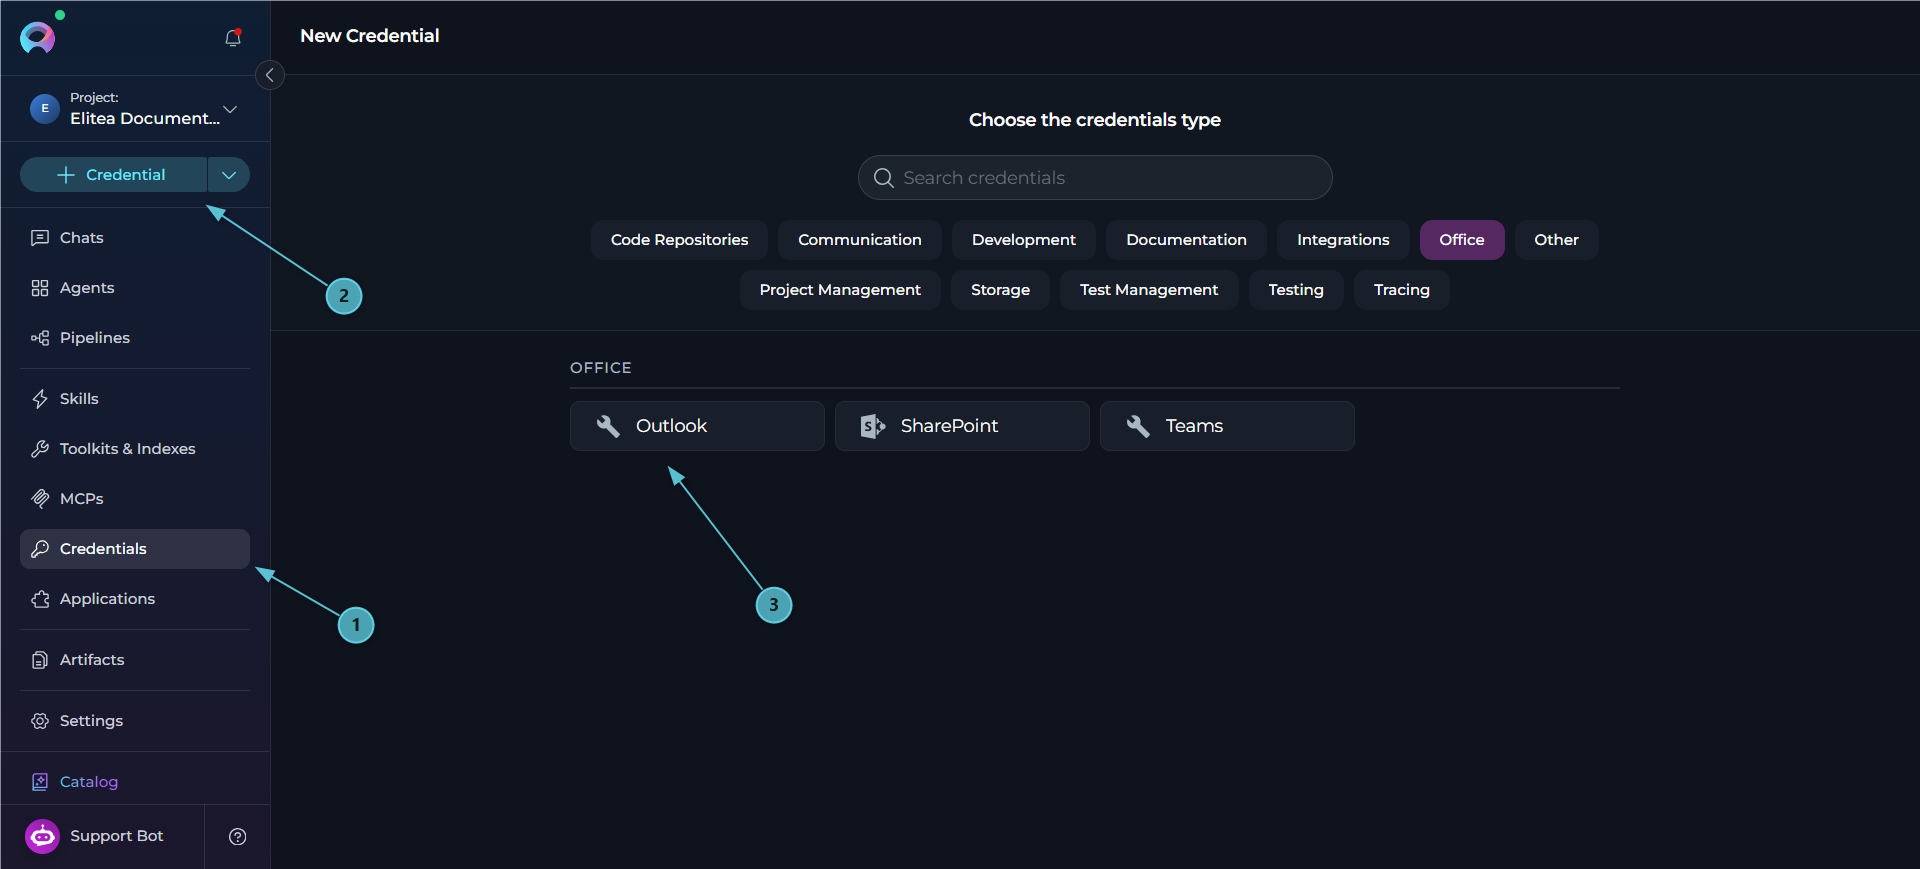Click the Toolkits & Indexes wrench icon
The height and width of the screenshot is (869, 1920).
[x=40, y=449]
